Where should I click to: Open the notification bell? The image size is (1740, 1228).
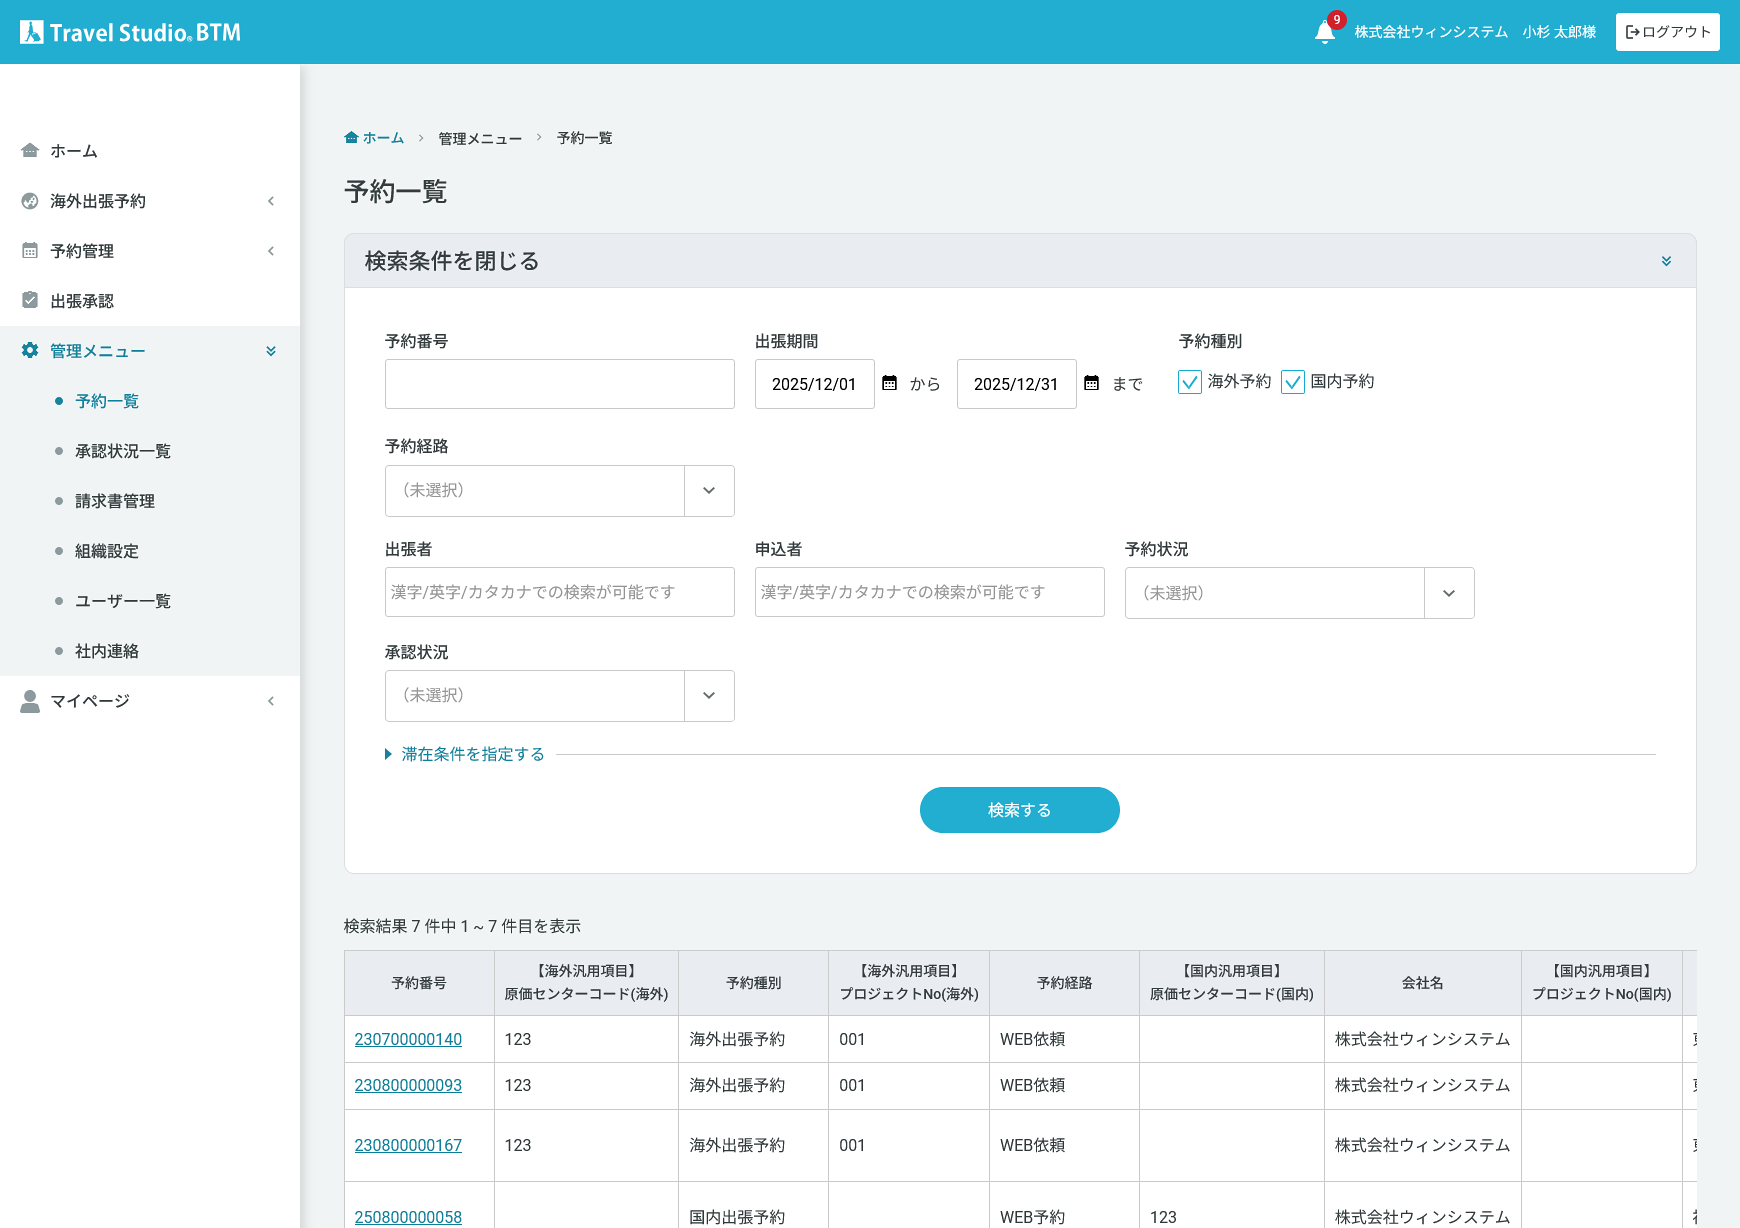tap(1325, 32)
